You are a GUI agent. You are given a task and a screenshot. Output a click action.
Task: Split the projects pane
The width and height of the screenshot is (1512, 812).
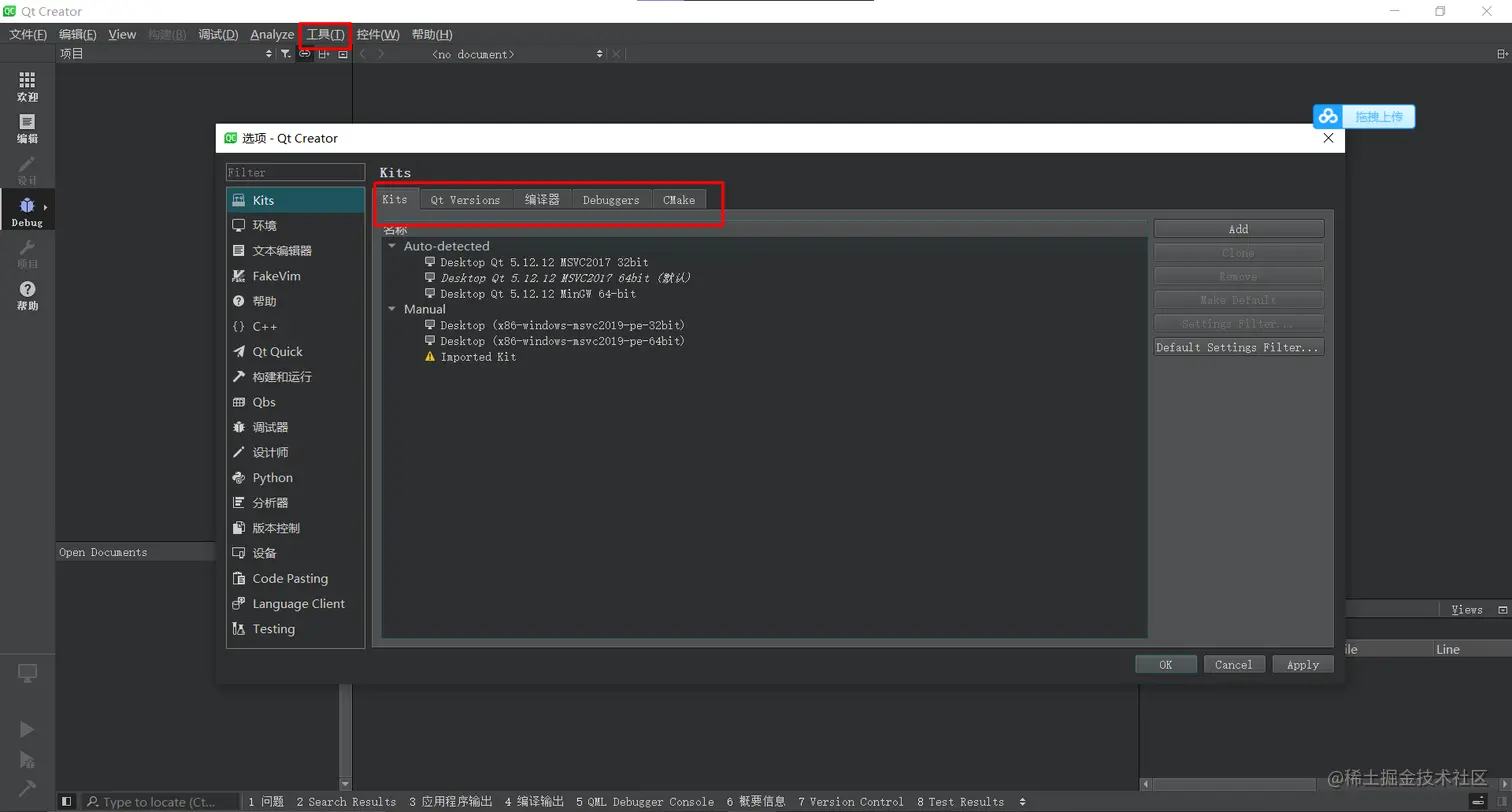coord(324,54)
